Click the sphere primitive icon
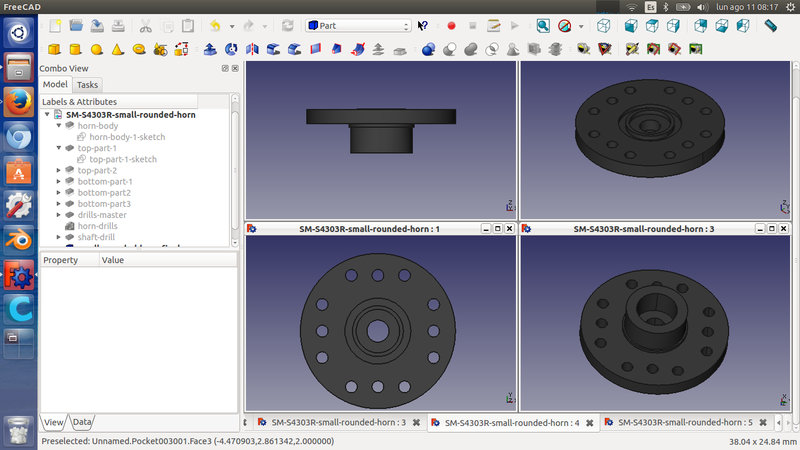The height and width of the screenshot is (450, 800). point(97,48)
